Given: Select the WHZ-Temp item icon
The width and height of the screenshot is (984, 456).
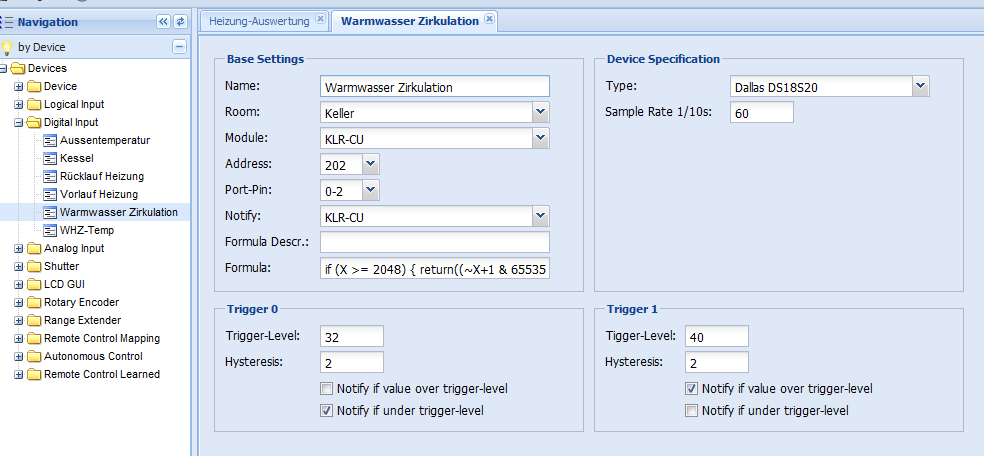Looking at the screenshot, I should point(50,230).
